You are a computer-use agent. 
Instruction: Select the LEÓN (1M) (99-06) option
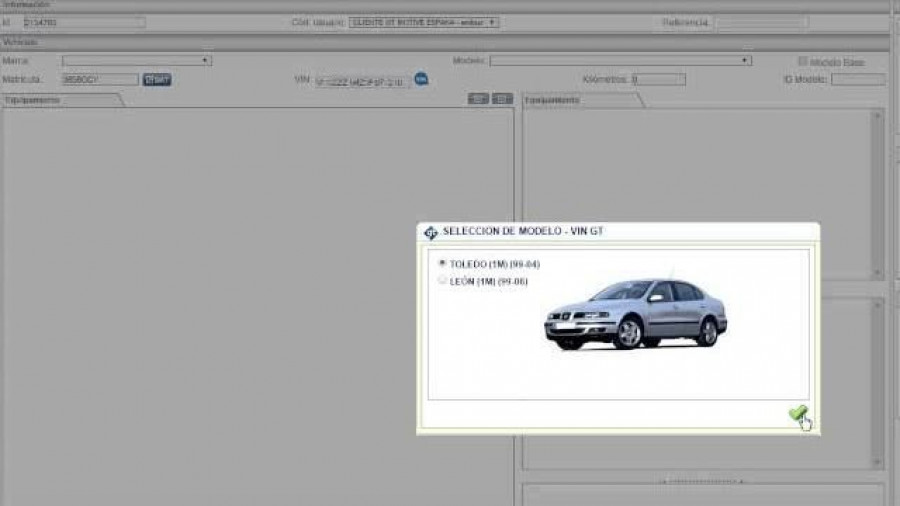442,281
